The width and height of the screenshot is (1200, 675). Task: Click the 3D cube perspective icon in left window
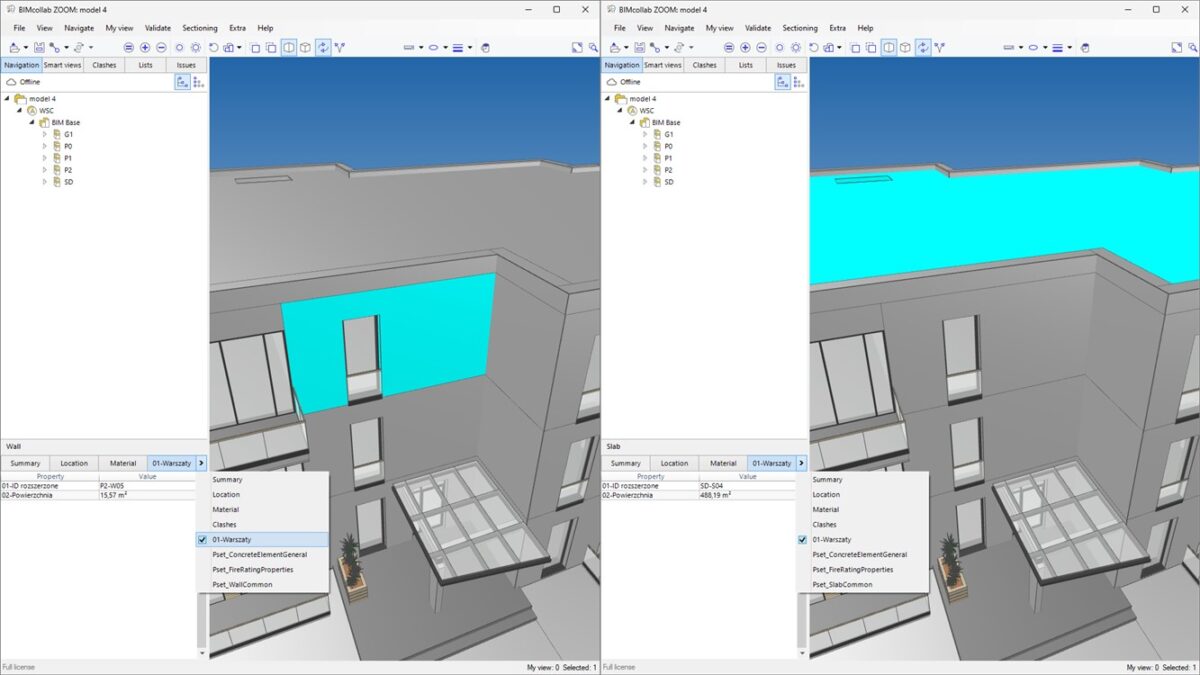[306, 47]
